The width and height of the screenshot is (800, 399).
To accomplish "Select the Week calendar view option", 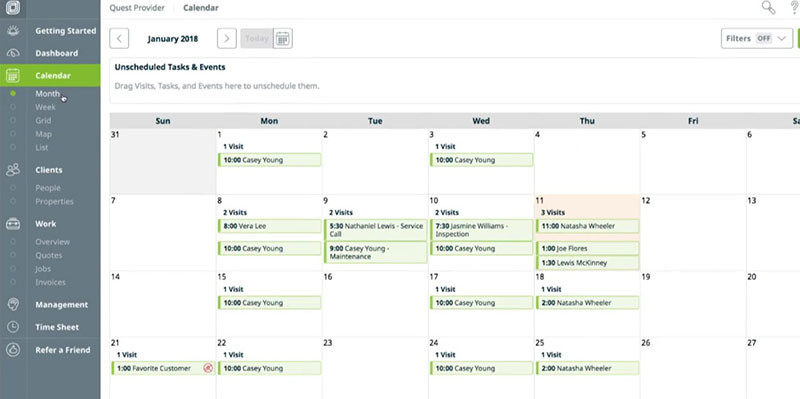I will 45,107.
